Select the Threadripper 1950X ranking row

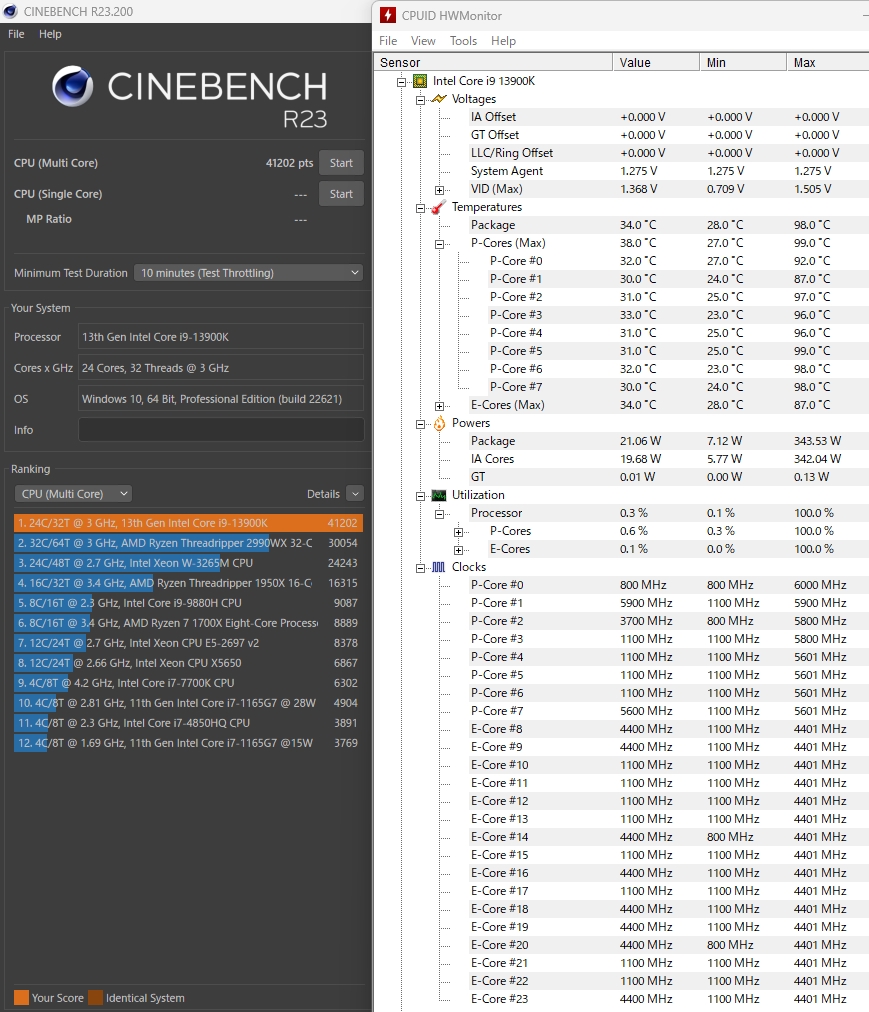click(188, 583)
